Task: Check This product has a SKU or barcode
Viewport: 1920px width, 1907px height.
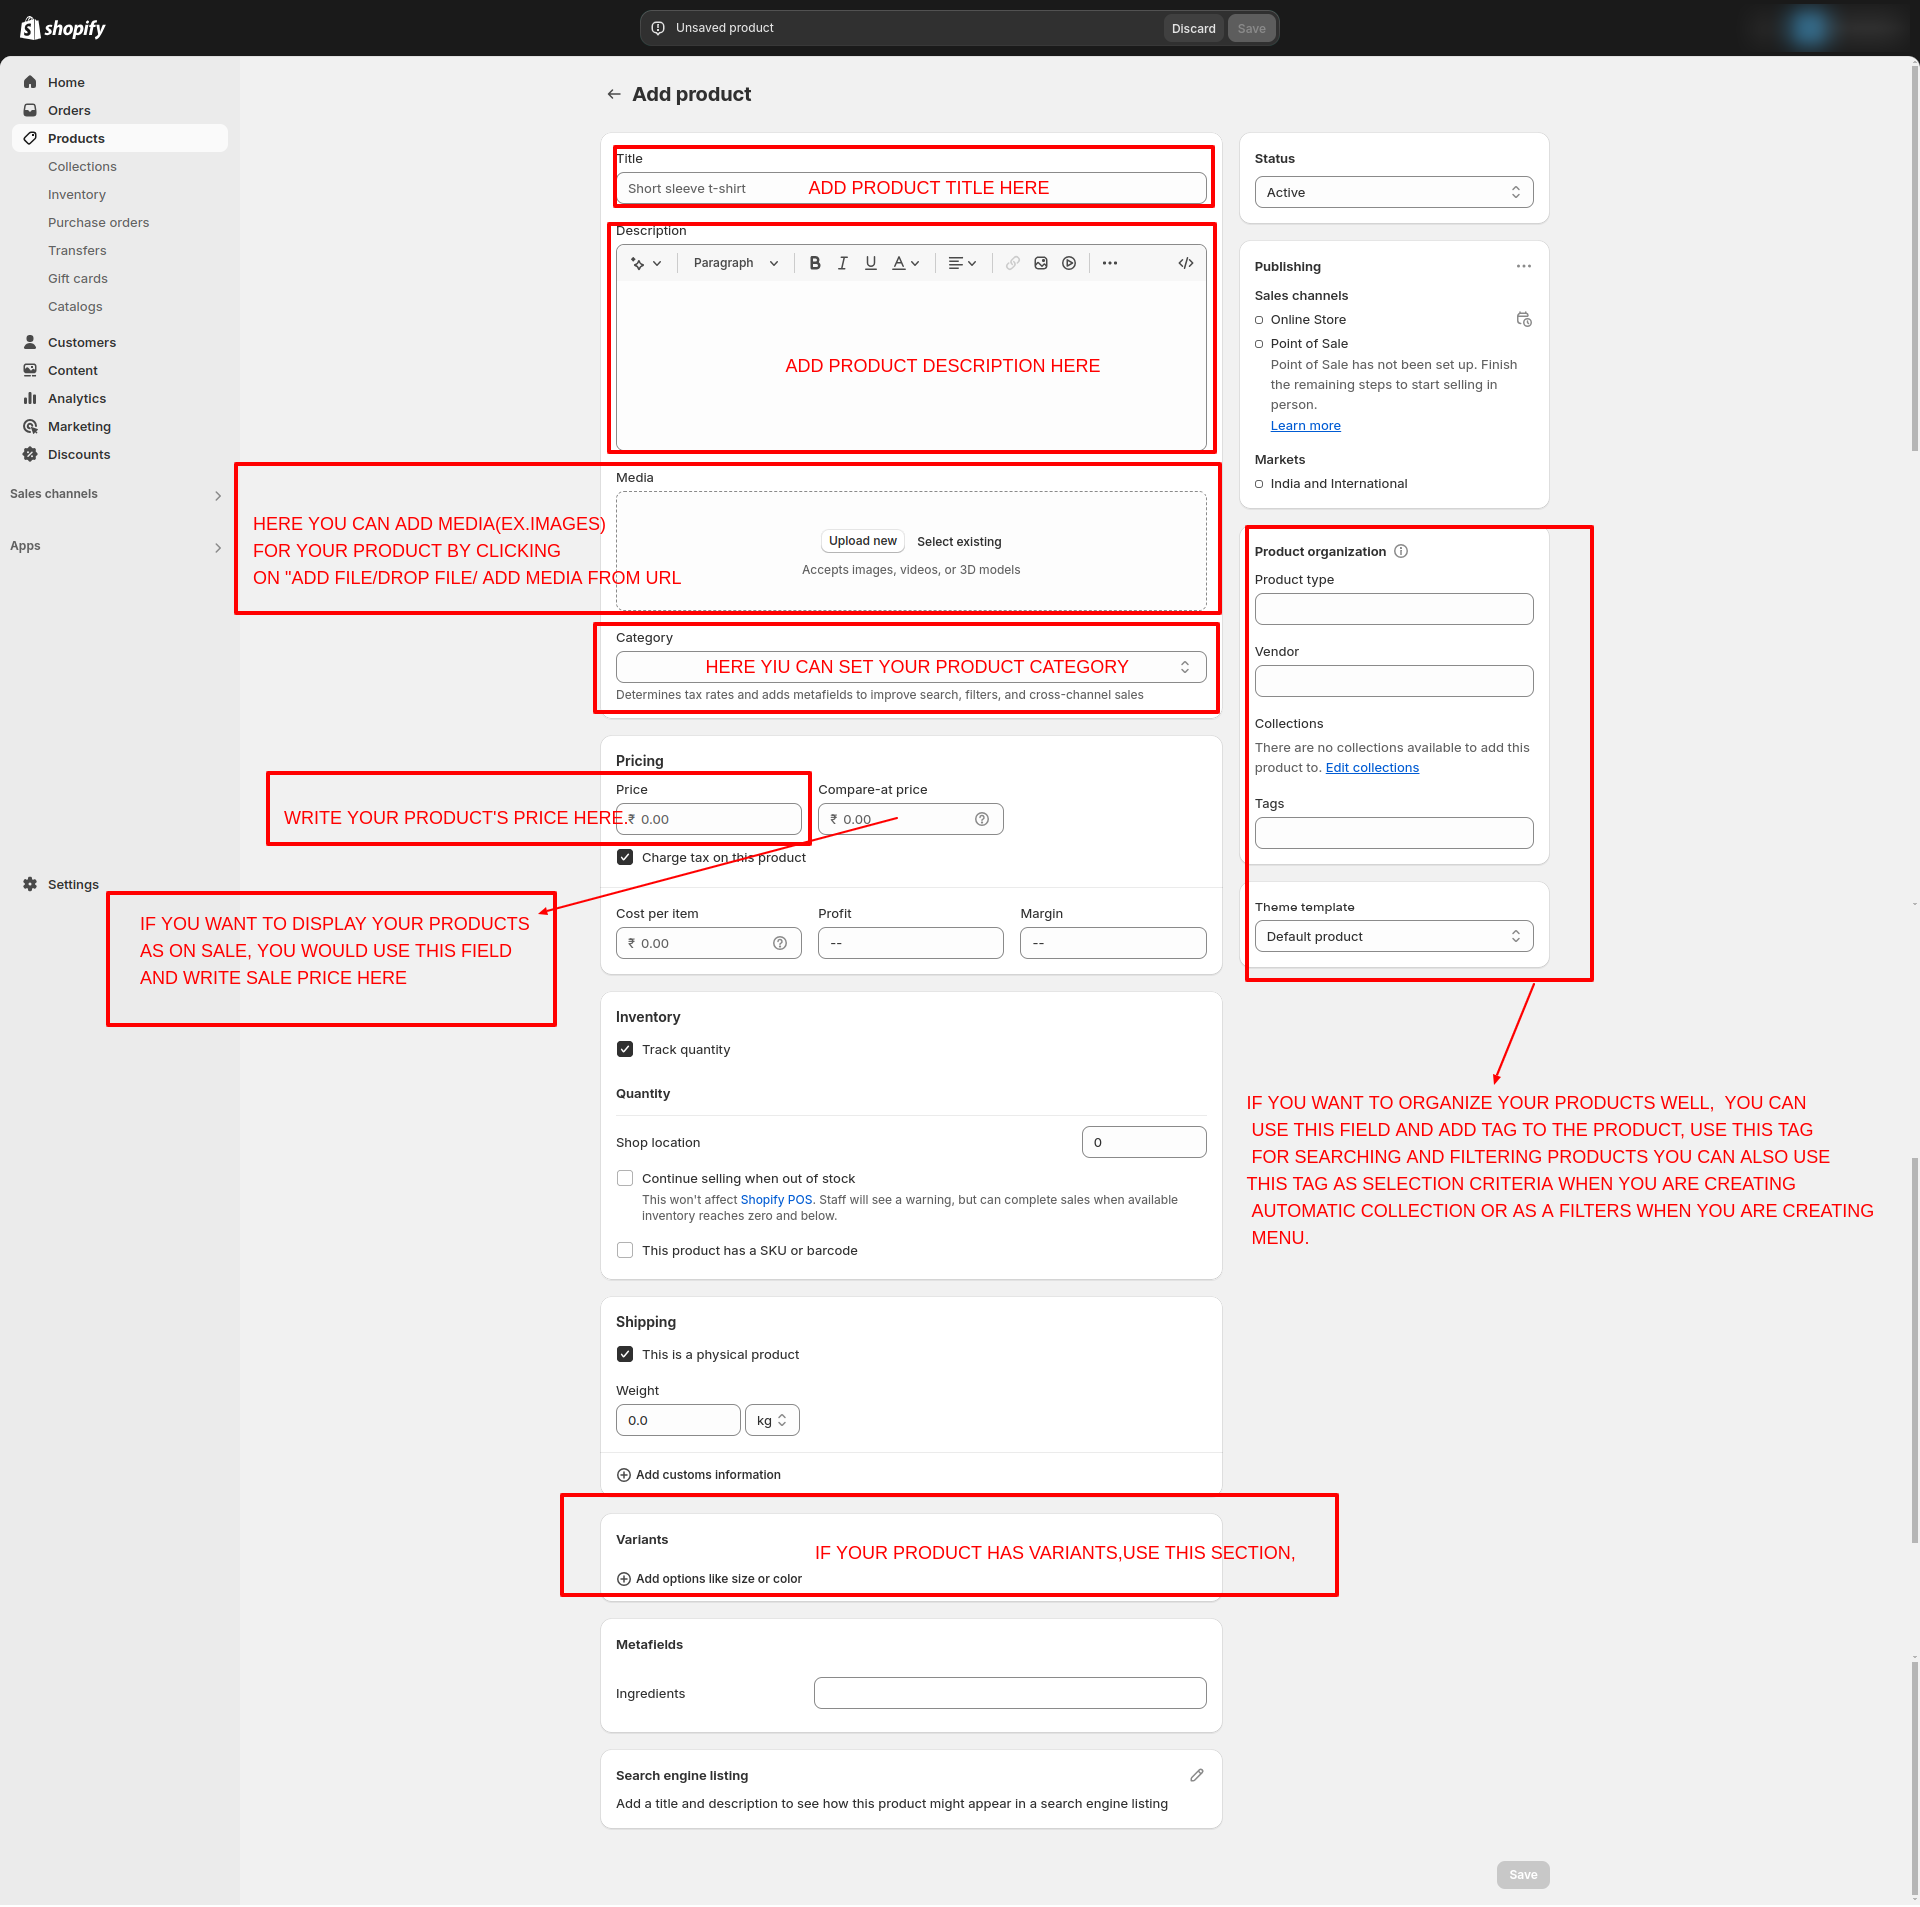Action: pyautogui.click(x=625, y=1250)
